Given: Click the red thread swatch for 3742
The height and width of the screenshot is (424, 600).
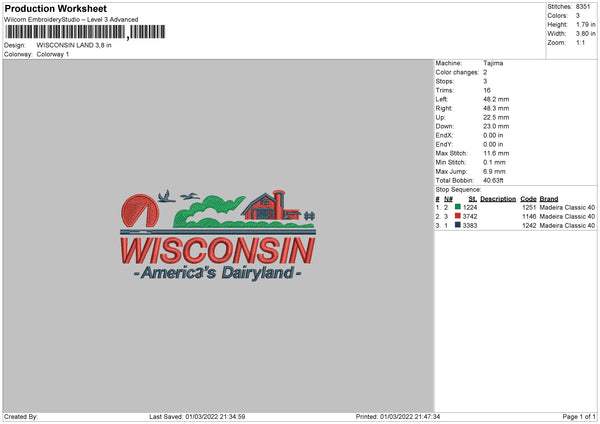Looking at the screenshot, I should tap(458, 216).
